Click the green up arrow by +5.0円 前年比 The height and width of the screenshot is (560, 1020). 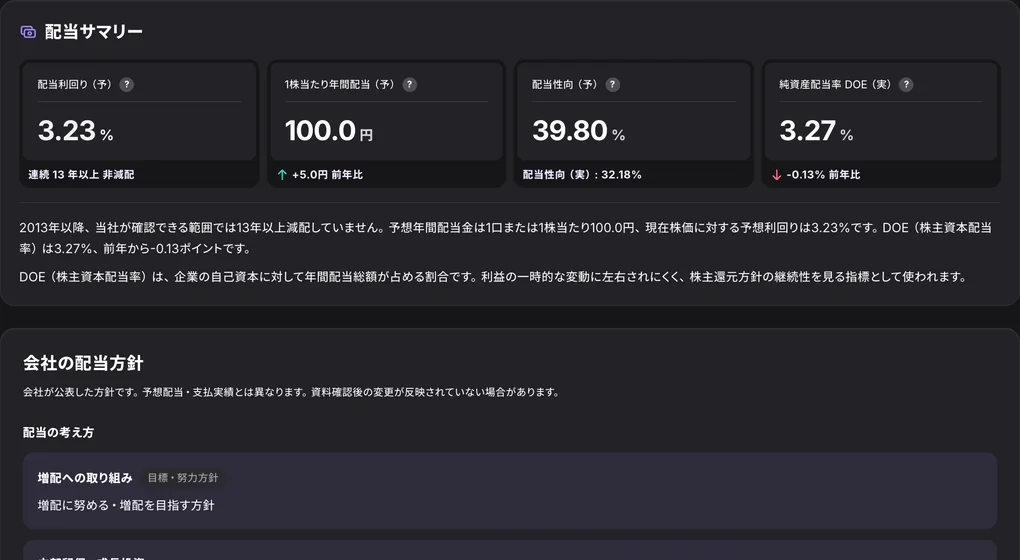pos(282,175)
